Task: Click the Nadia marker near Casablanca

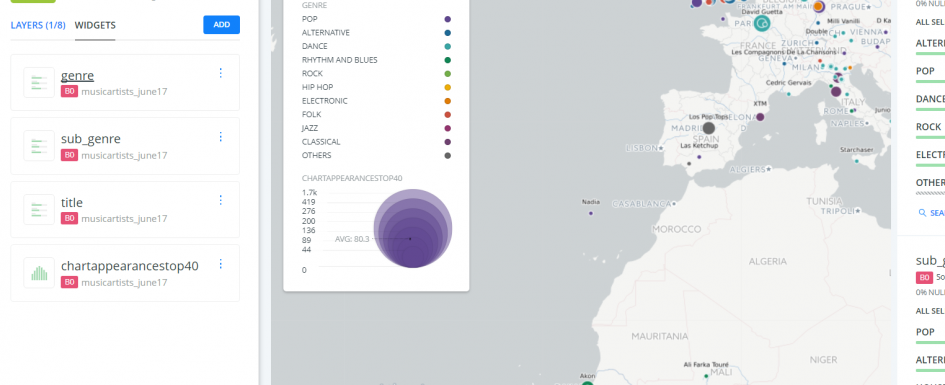Action: (591, 213)
